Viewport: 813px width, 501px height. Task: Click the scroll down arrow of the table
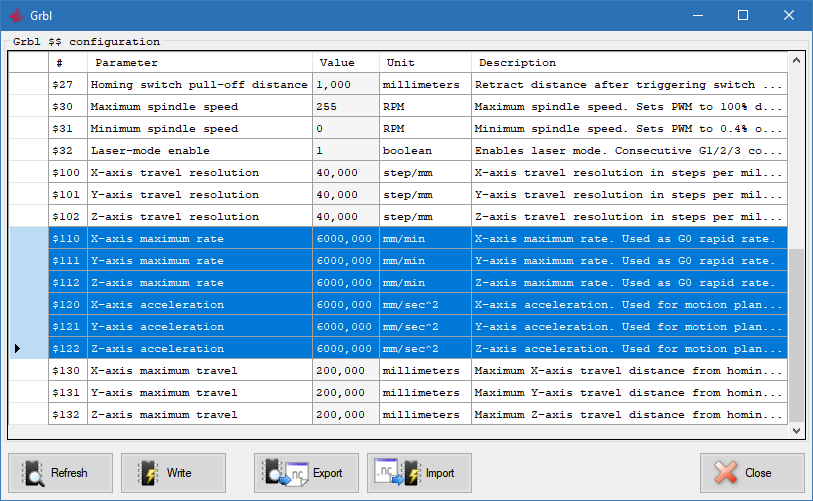[x=796, y=431]
